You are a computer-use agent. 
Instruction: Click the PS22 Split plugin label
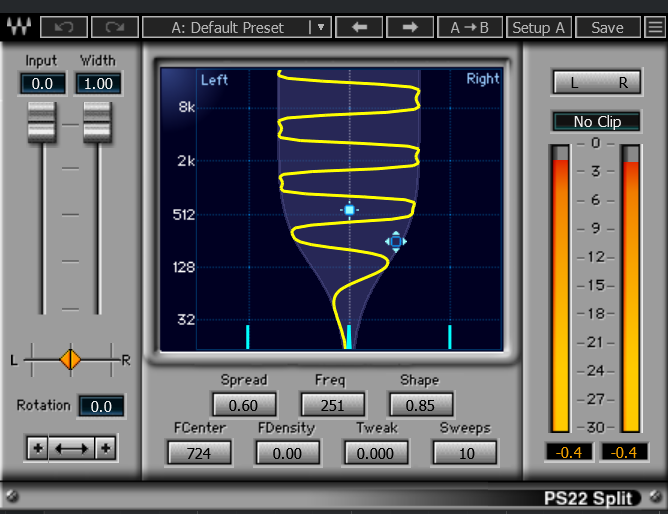click(588, 498)
